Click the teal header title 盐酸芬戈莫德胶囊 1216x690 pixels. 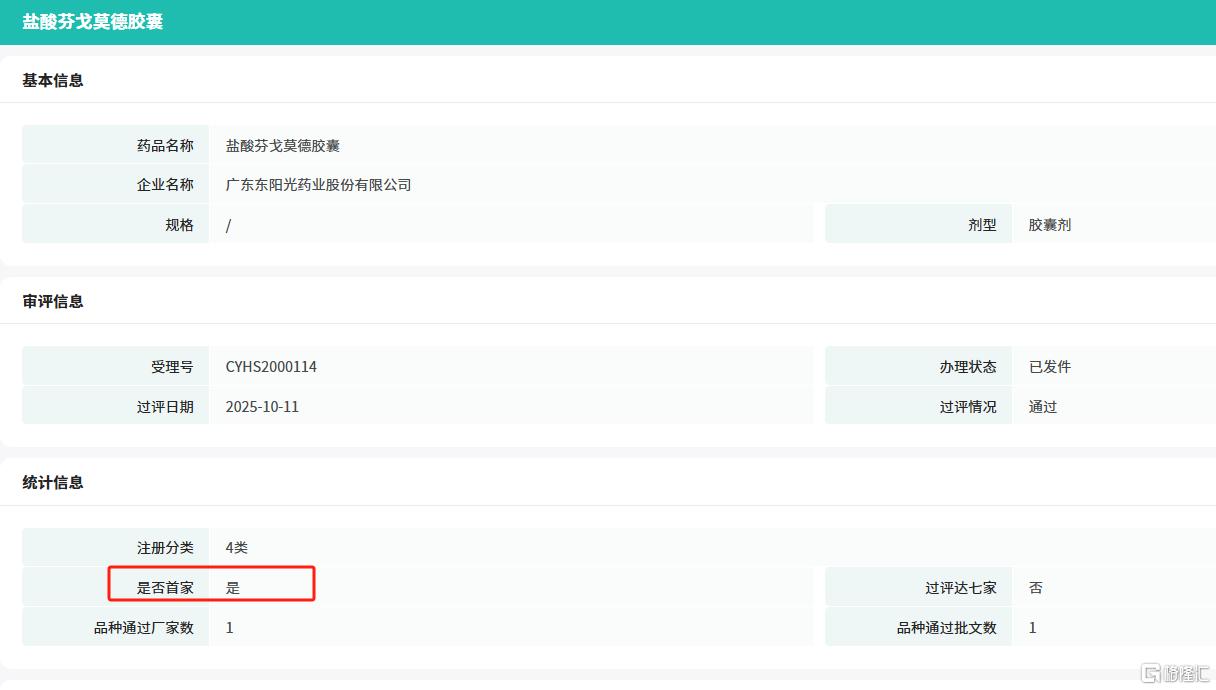93,22
